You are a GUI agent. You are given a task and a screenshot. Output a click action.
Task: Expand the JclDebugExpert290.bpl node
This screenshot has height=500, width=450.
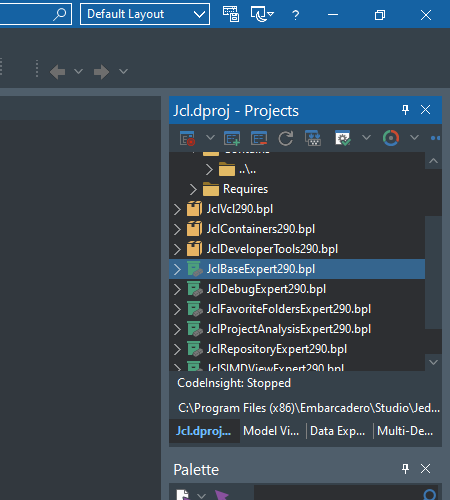177,289
